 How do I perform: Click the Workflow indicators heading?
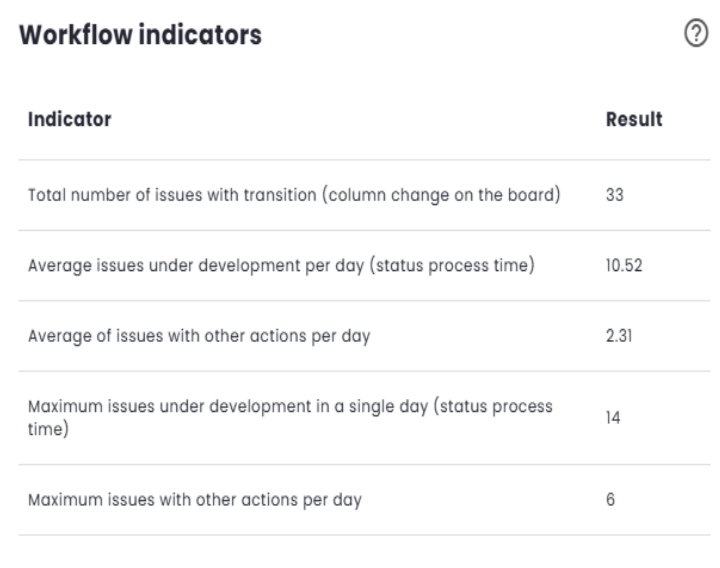(x=140, y=36)
